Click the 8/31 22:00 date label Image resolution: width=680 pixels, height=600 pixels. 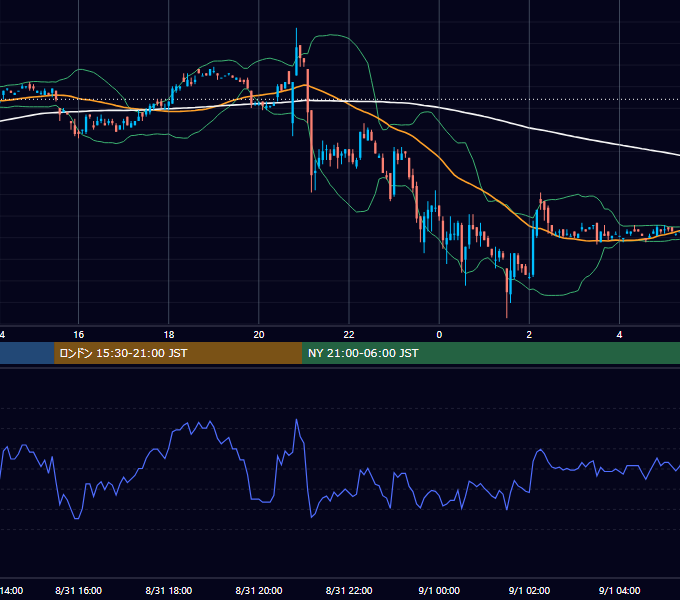(349, 590)
